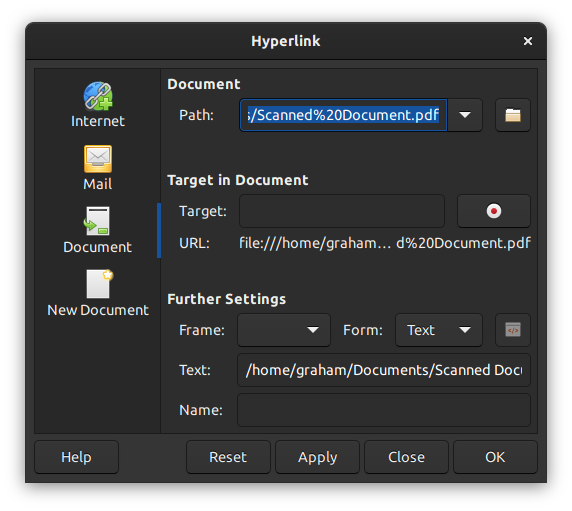
Task: Click the Reset button
Action: tap(228, 457)
